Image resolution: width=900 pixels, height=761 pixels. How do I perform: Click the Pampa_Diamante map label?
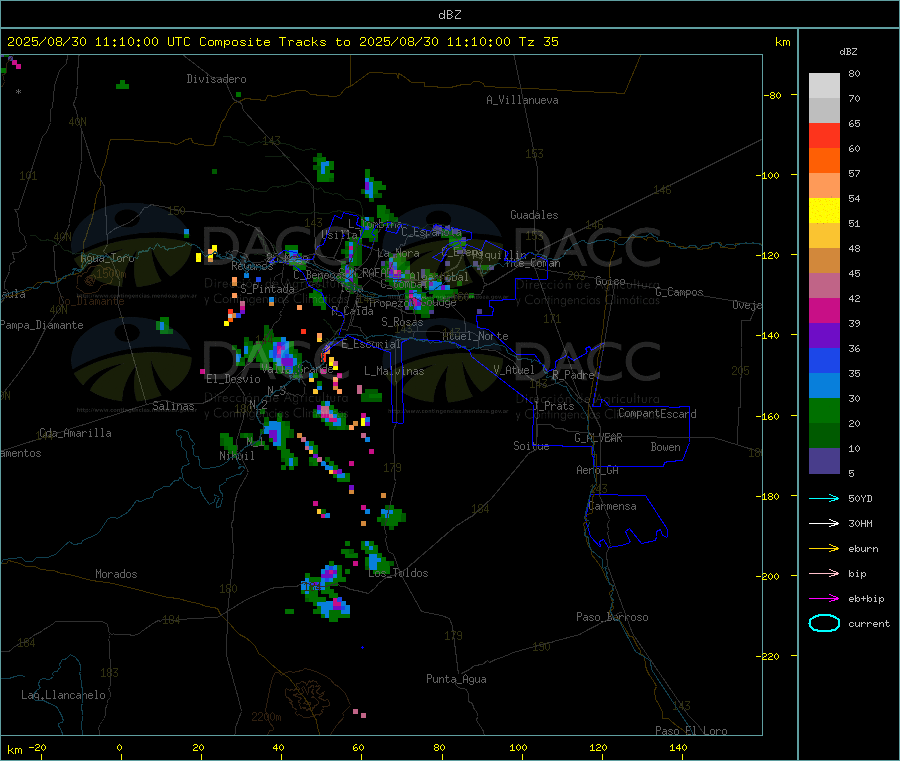(41, 325)
